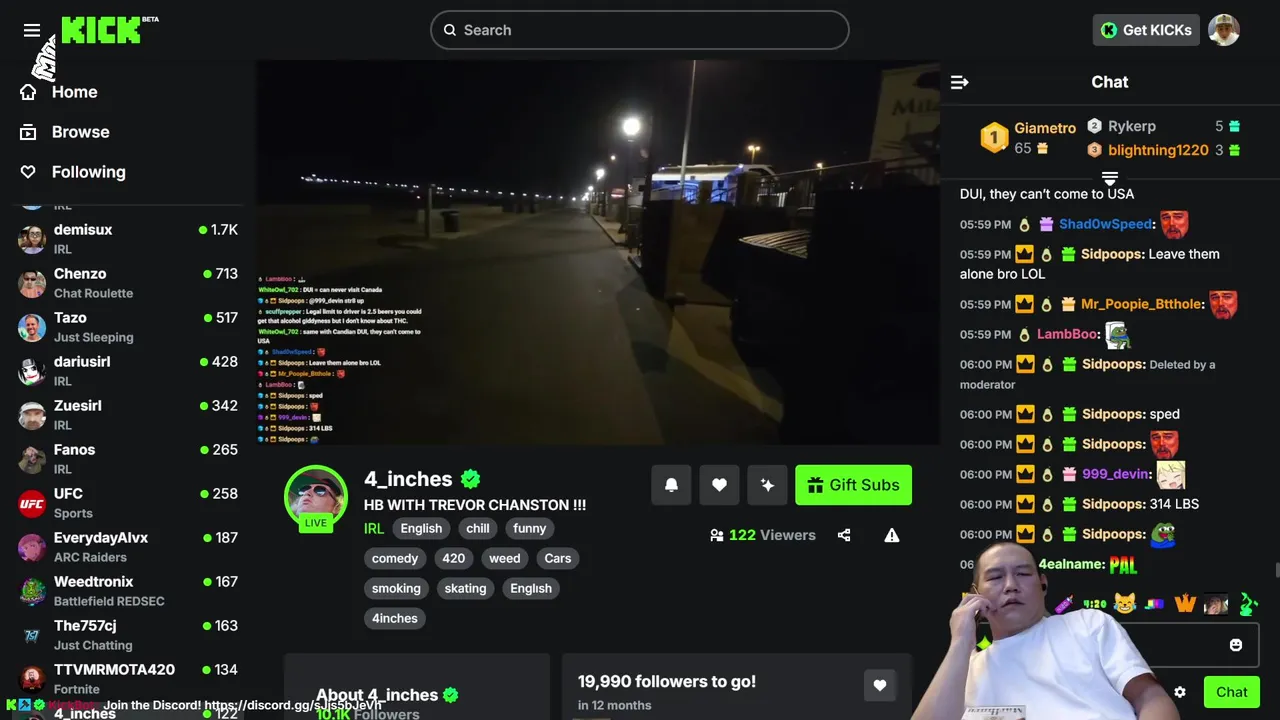Click in the Search field

tap(640, 30)
